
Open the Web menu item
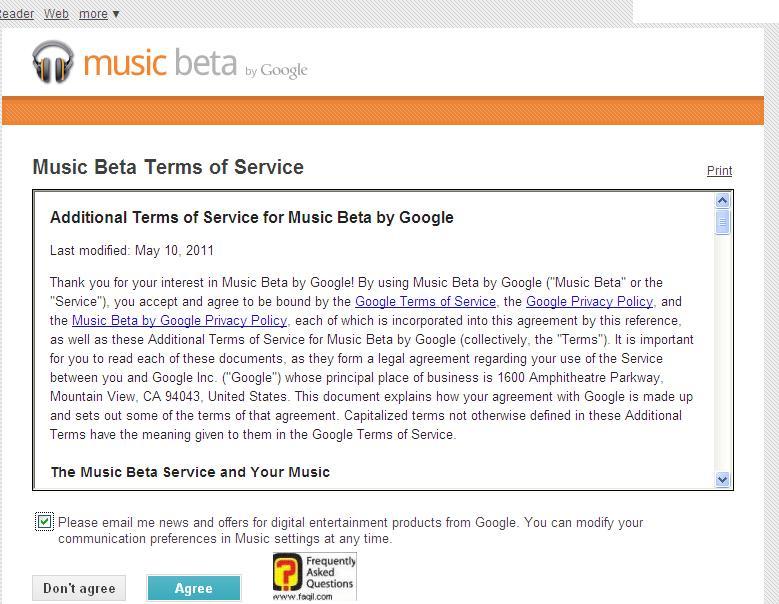(x=57, y=14)
